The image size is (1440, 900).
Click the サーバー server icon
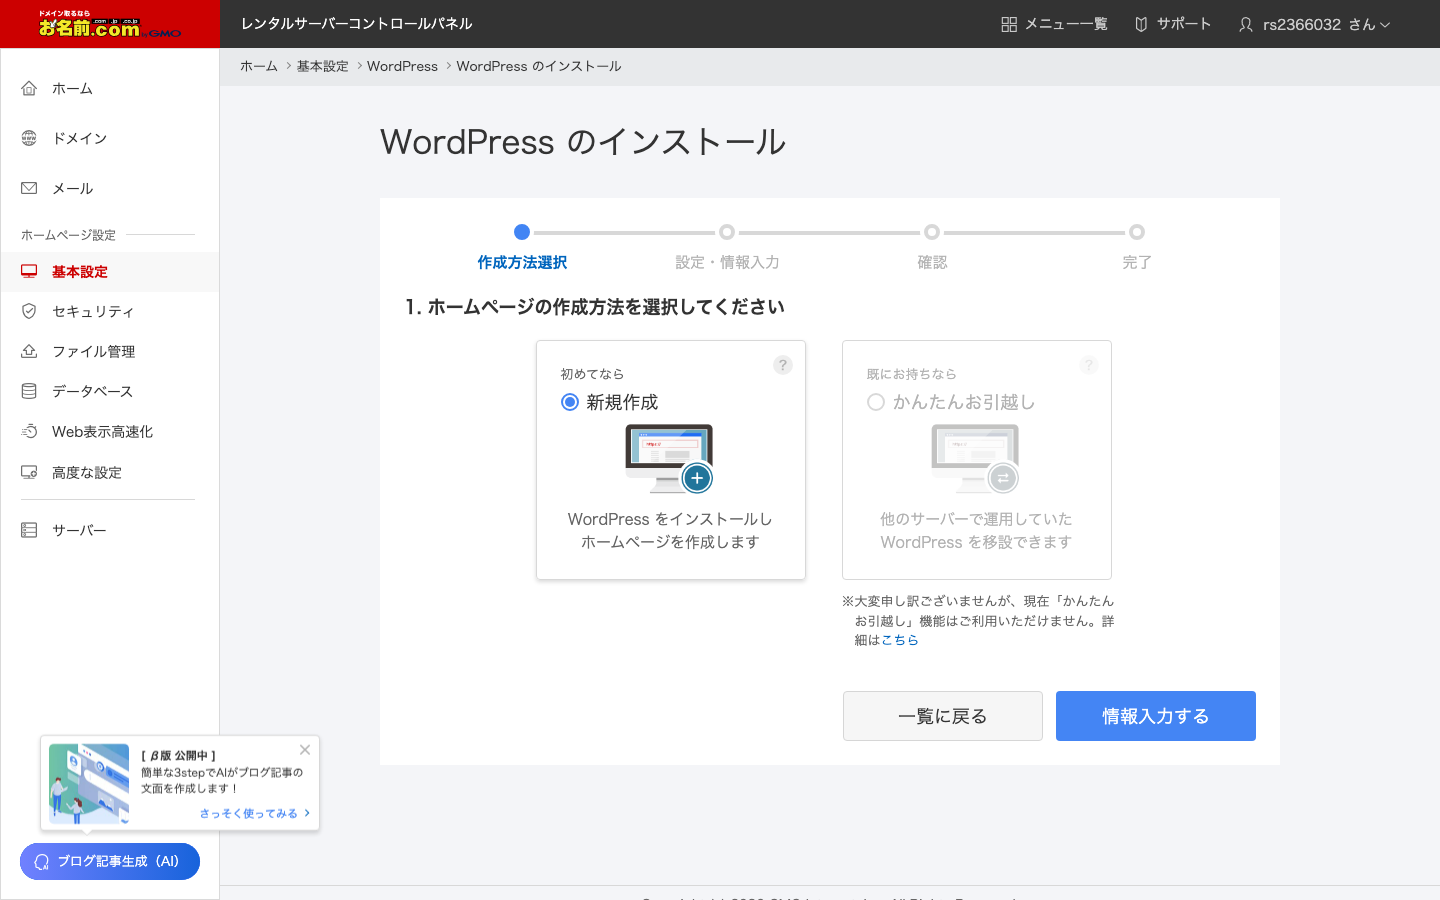click(29, 530)
